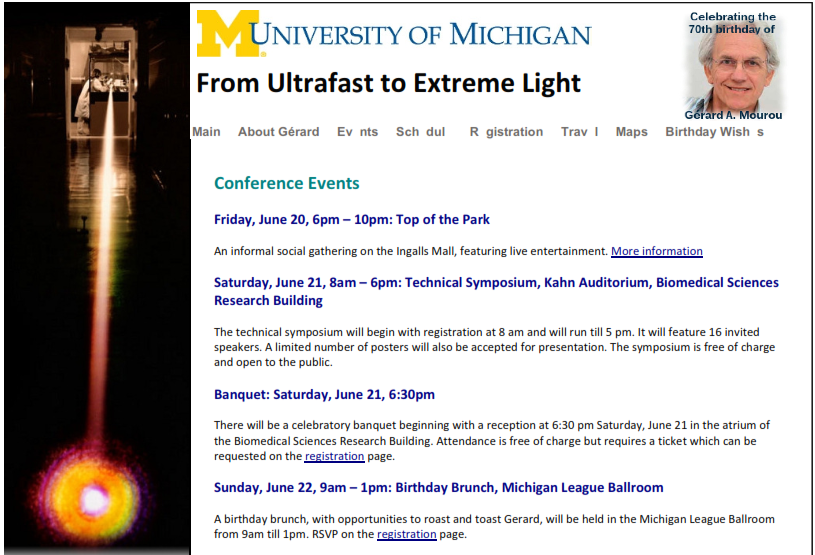Click the Birthday Brunch event heading
The width and height of the screenshot is (815, 555).
pos(439,487)
